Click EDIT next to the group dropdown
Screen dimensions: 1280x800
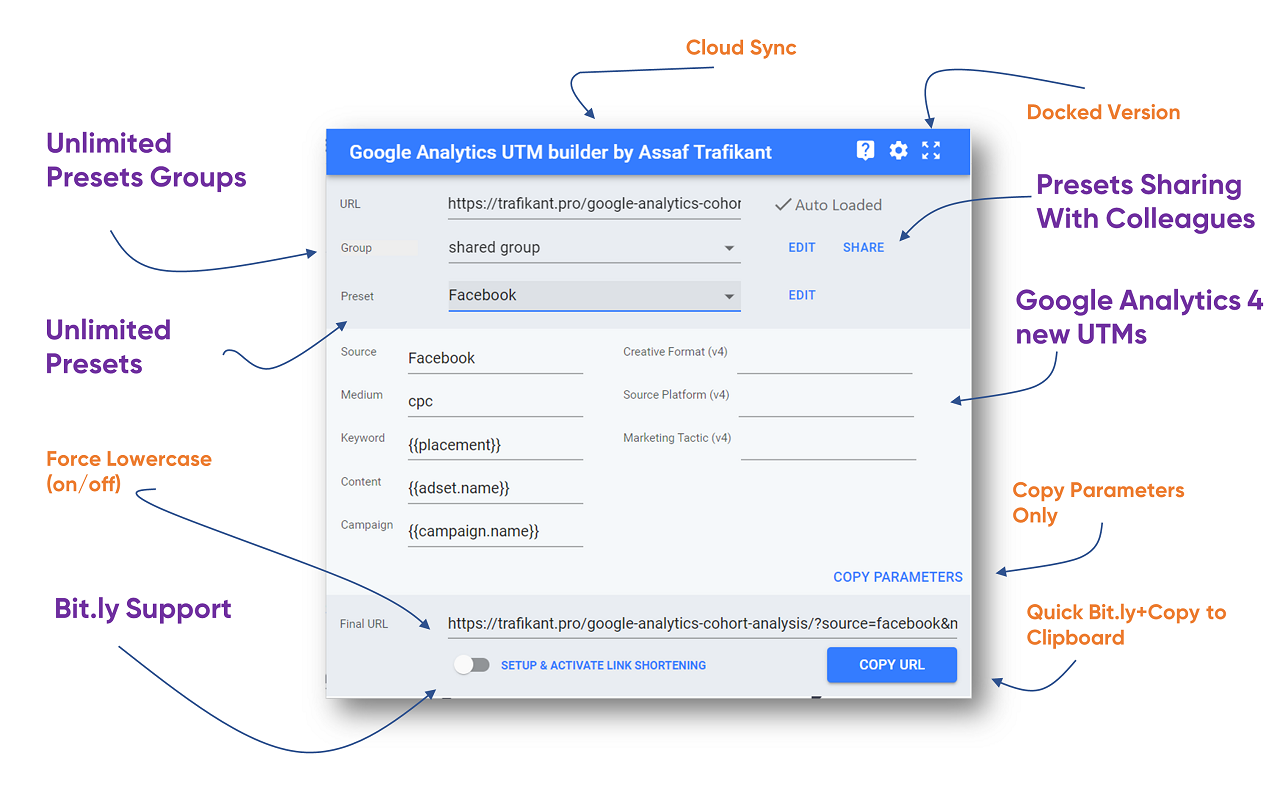[801, 247]
